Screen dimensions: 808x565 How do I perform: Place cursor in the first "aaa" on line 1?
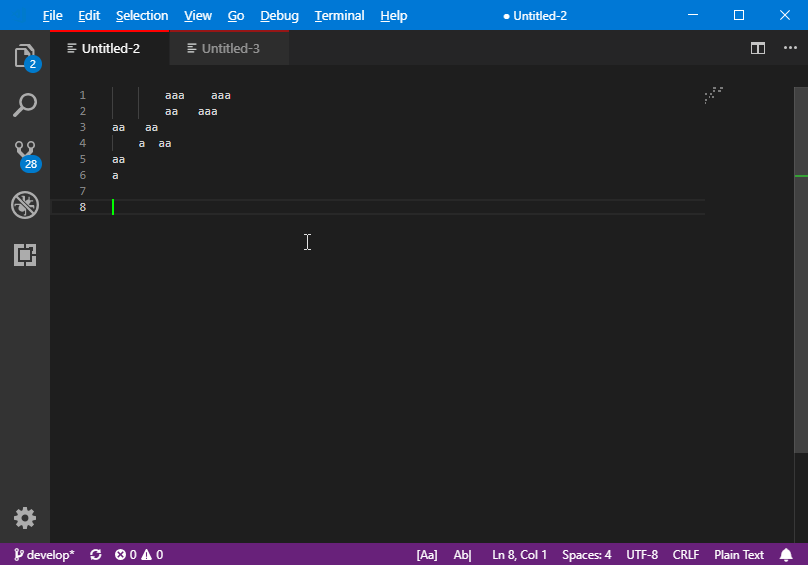click(175, 96)
